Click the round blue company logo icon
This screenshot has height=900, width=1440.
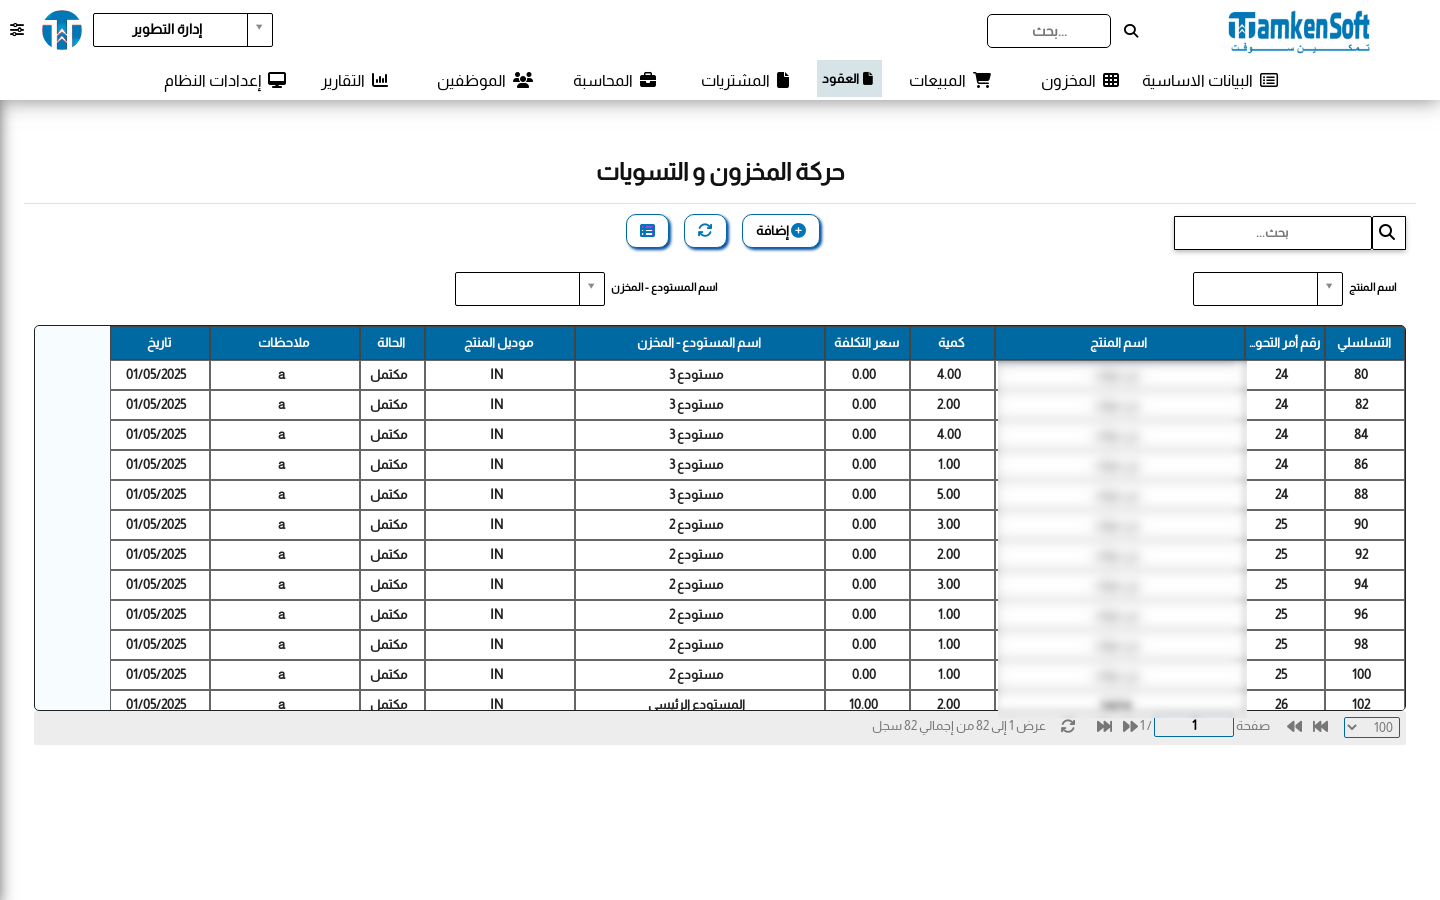[x=62, y=30]
